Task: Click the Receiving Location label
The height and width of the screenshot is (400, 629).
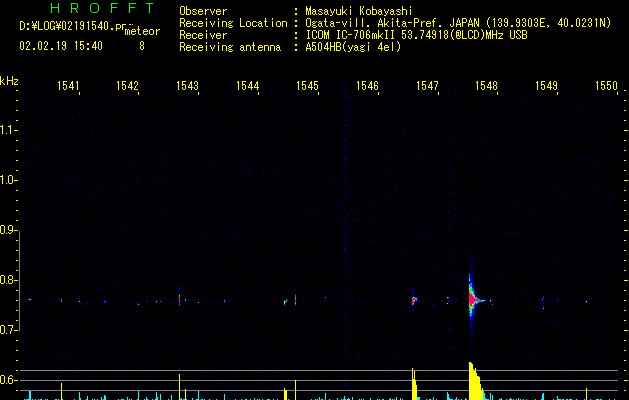Action: 233,23
